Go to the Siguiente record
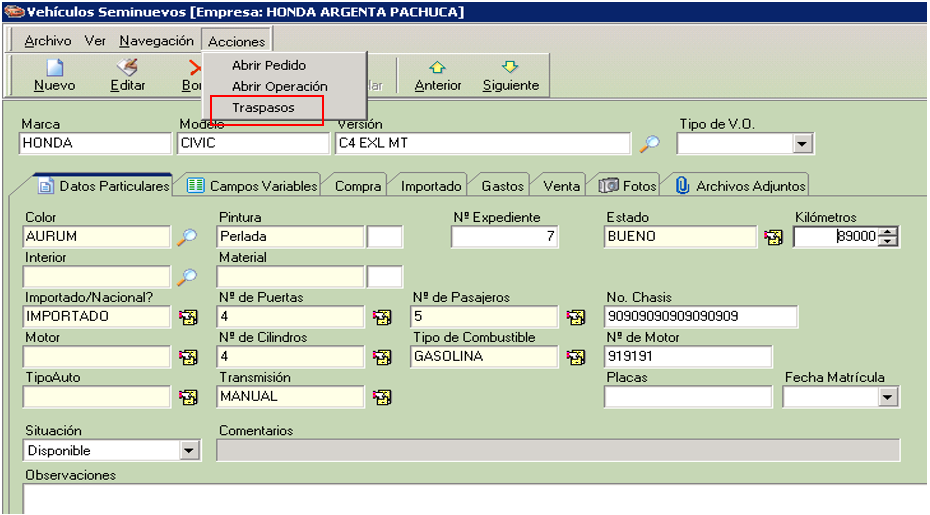This screenshot has width=930, height=515. (x=511, y=75)
